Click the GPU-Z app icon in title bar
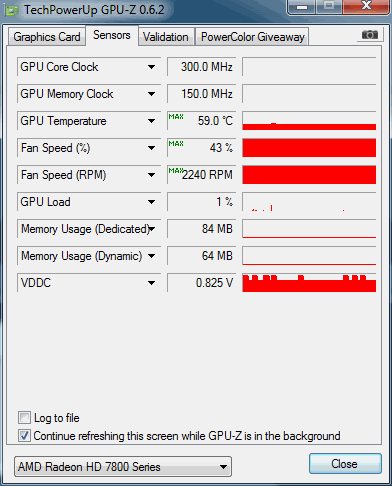The width and height of the screenshot is (392, 486). click(x=12, y=11)
